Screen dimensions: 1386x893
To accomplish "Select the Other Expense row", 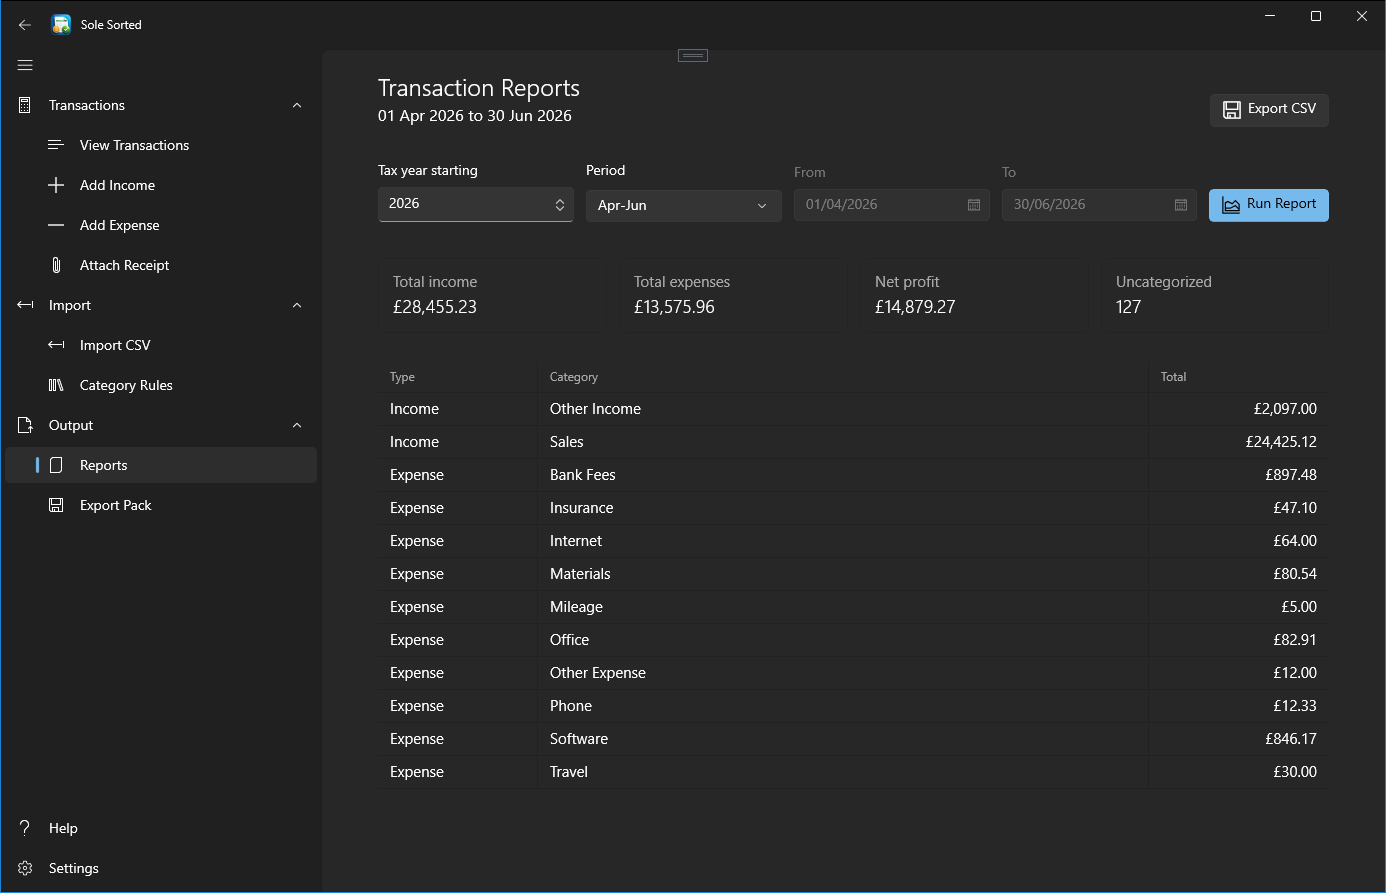I will coord(853,673).
